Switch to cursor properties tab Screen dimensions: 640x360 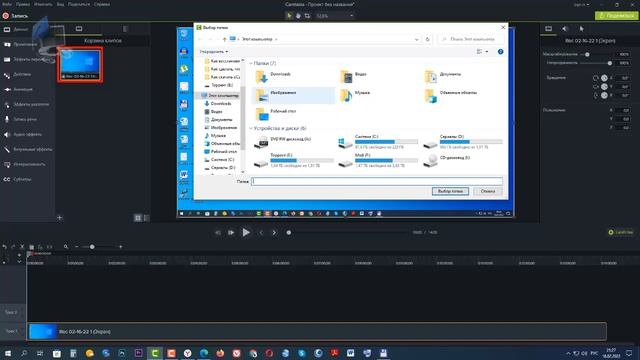point(582,29)
